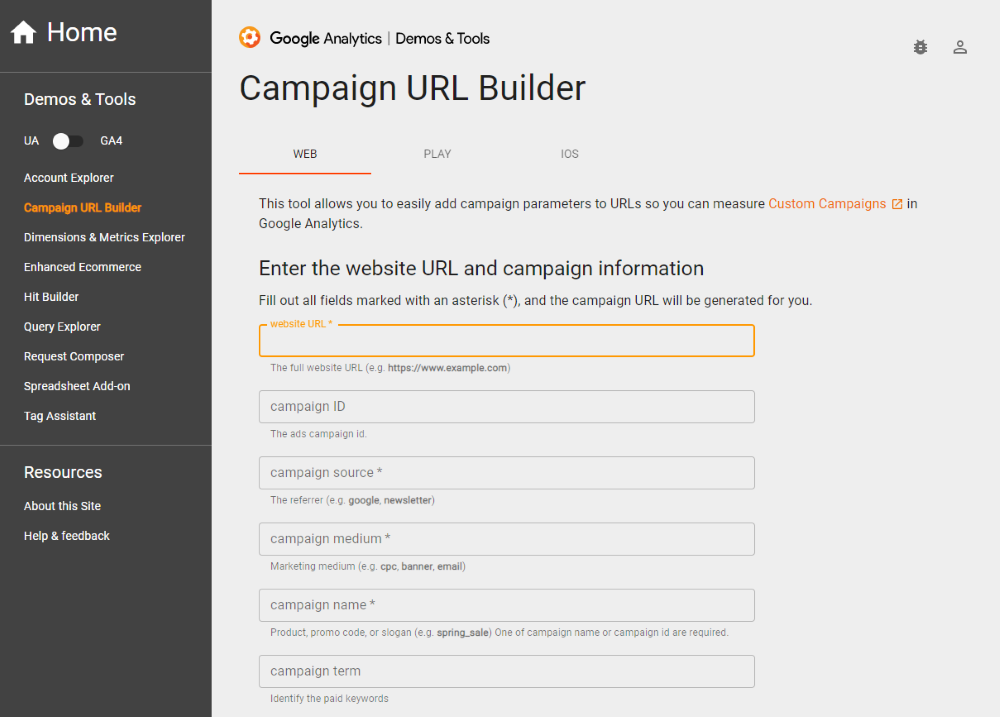Click the campaign source field
The height and width of the screenshot is (717, 1000).
[x=506, y=473]
